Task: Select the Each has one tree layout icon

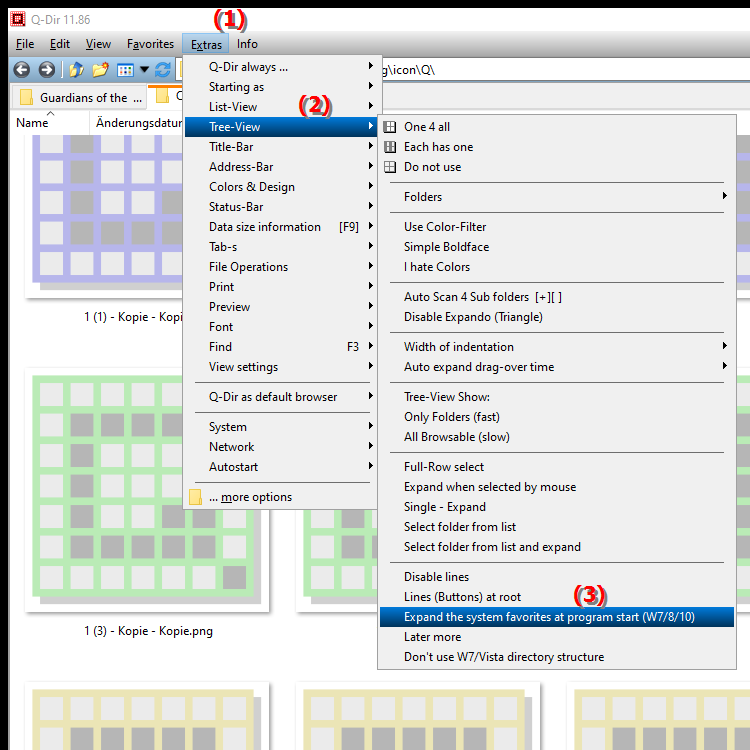Action: coord(390,147)
